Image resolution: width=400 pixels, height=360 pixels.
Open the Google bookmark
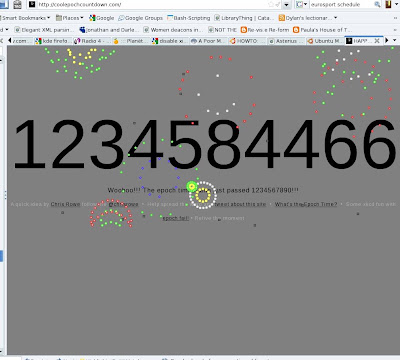pyautogui.click(x=101, y=18)
